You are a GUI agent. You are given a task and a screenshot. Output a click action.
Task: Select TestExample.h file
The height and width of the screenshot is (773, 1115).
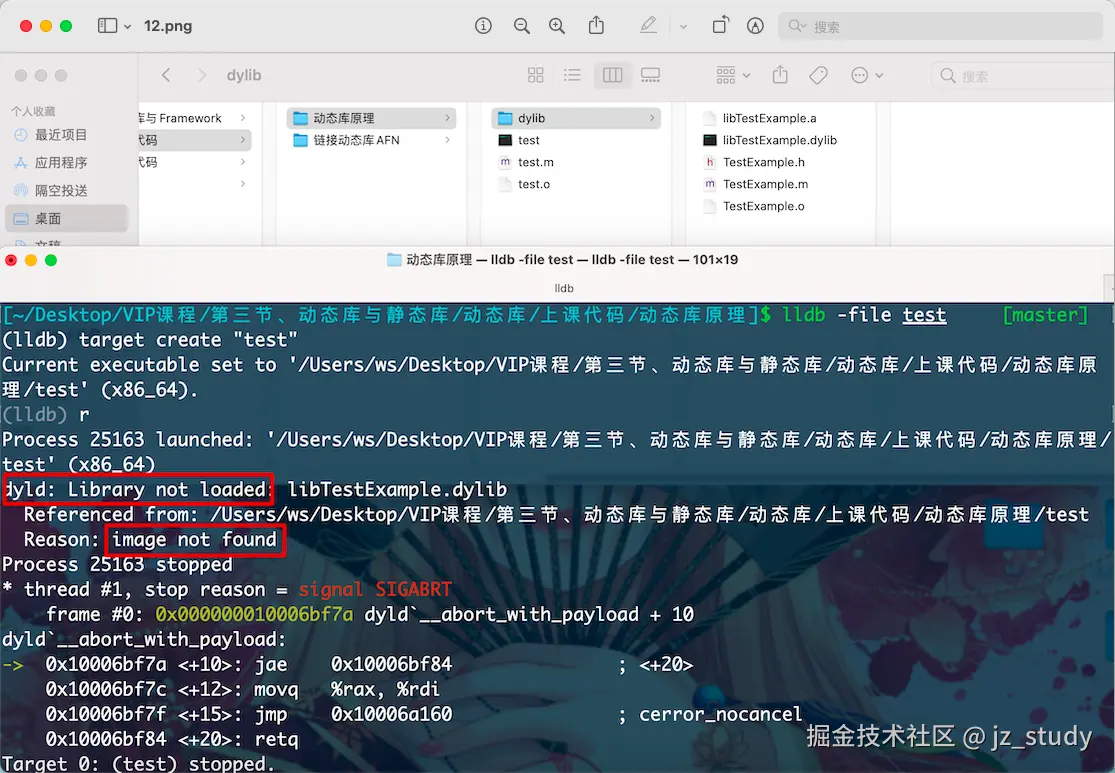[x=764, y=162]
